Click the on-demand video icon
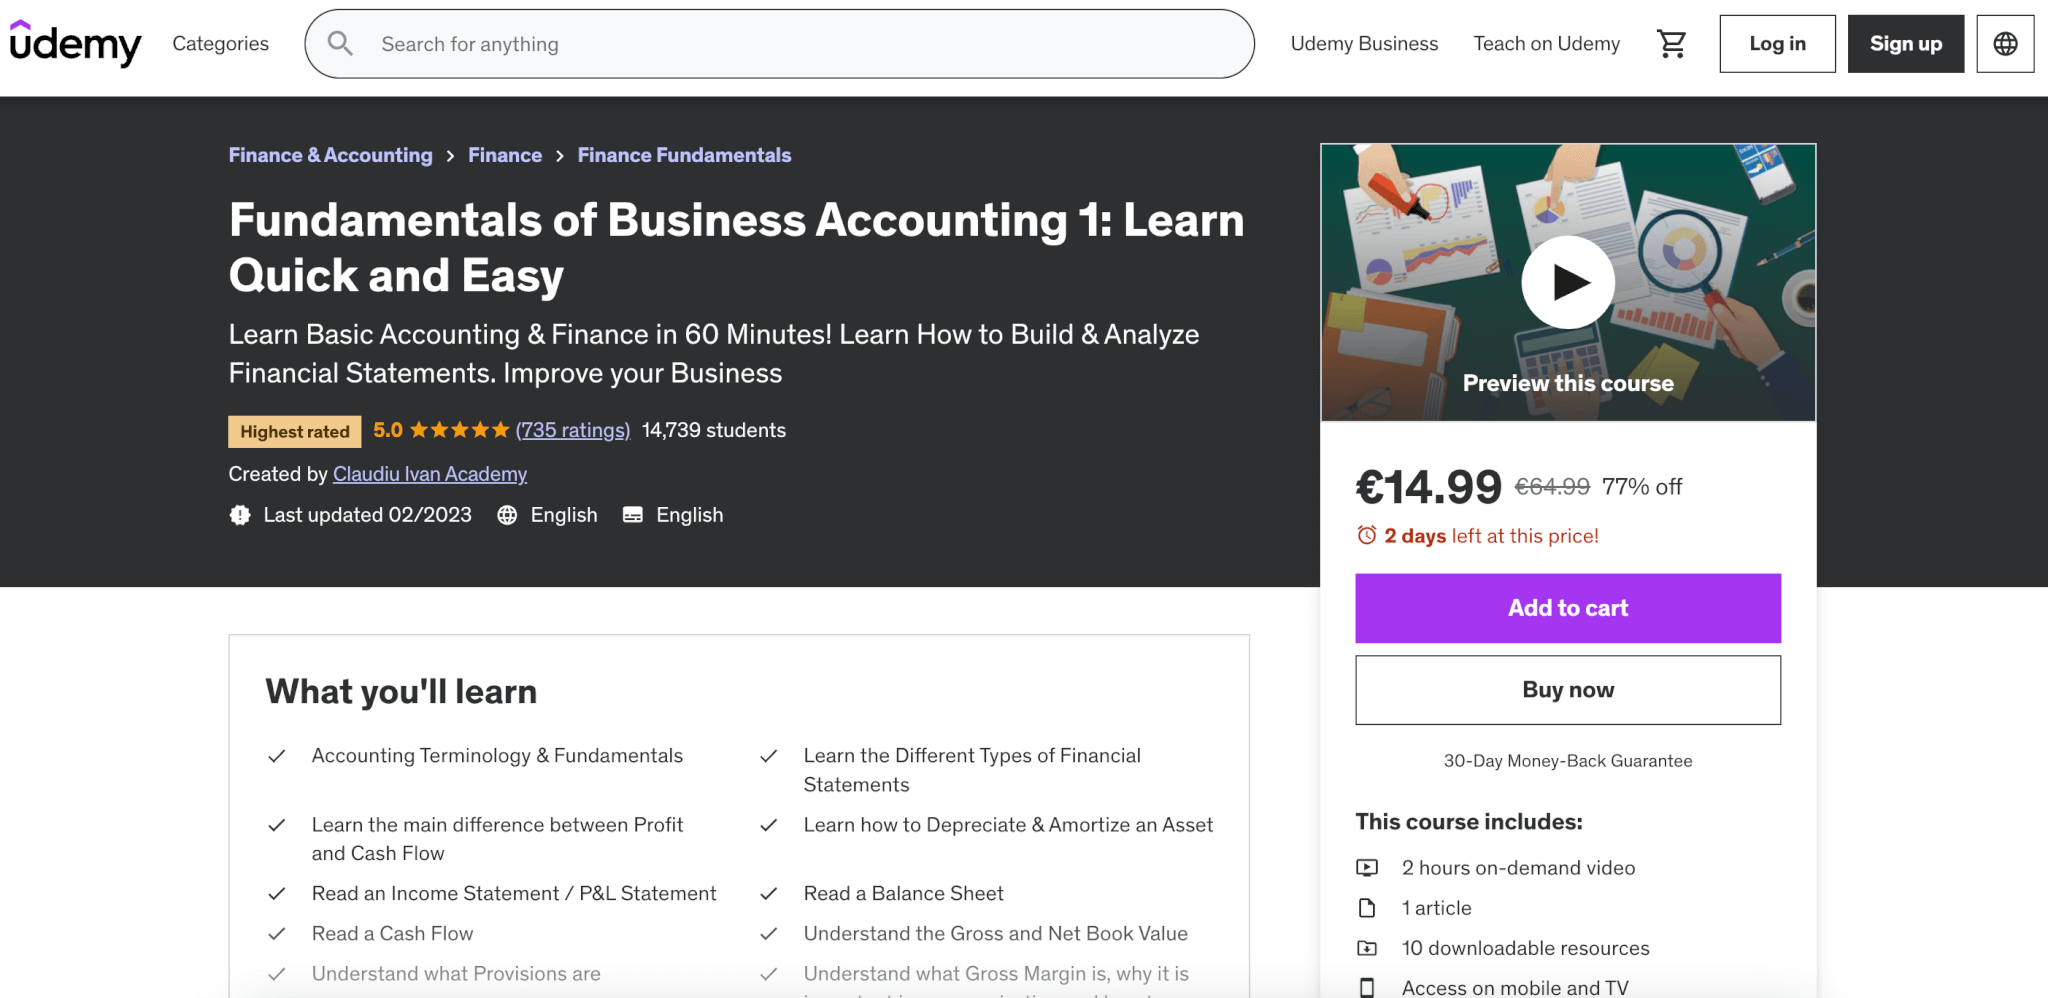 coord(1367,868)
